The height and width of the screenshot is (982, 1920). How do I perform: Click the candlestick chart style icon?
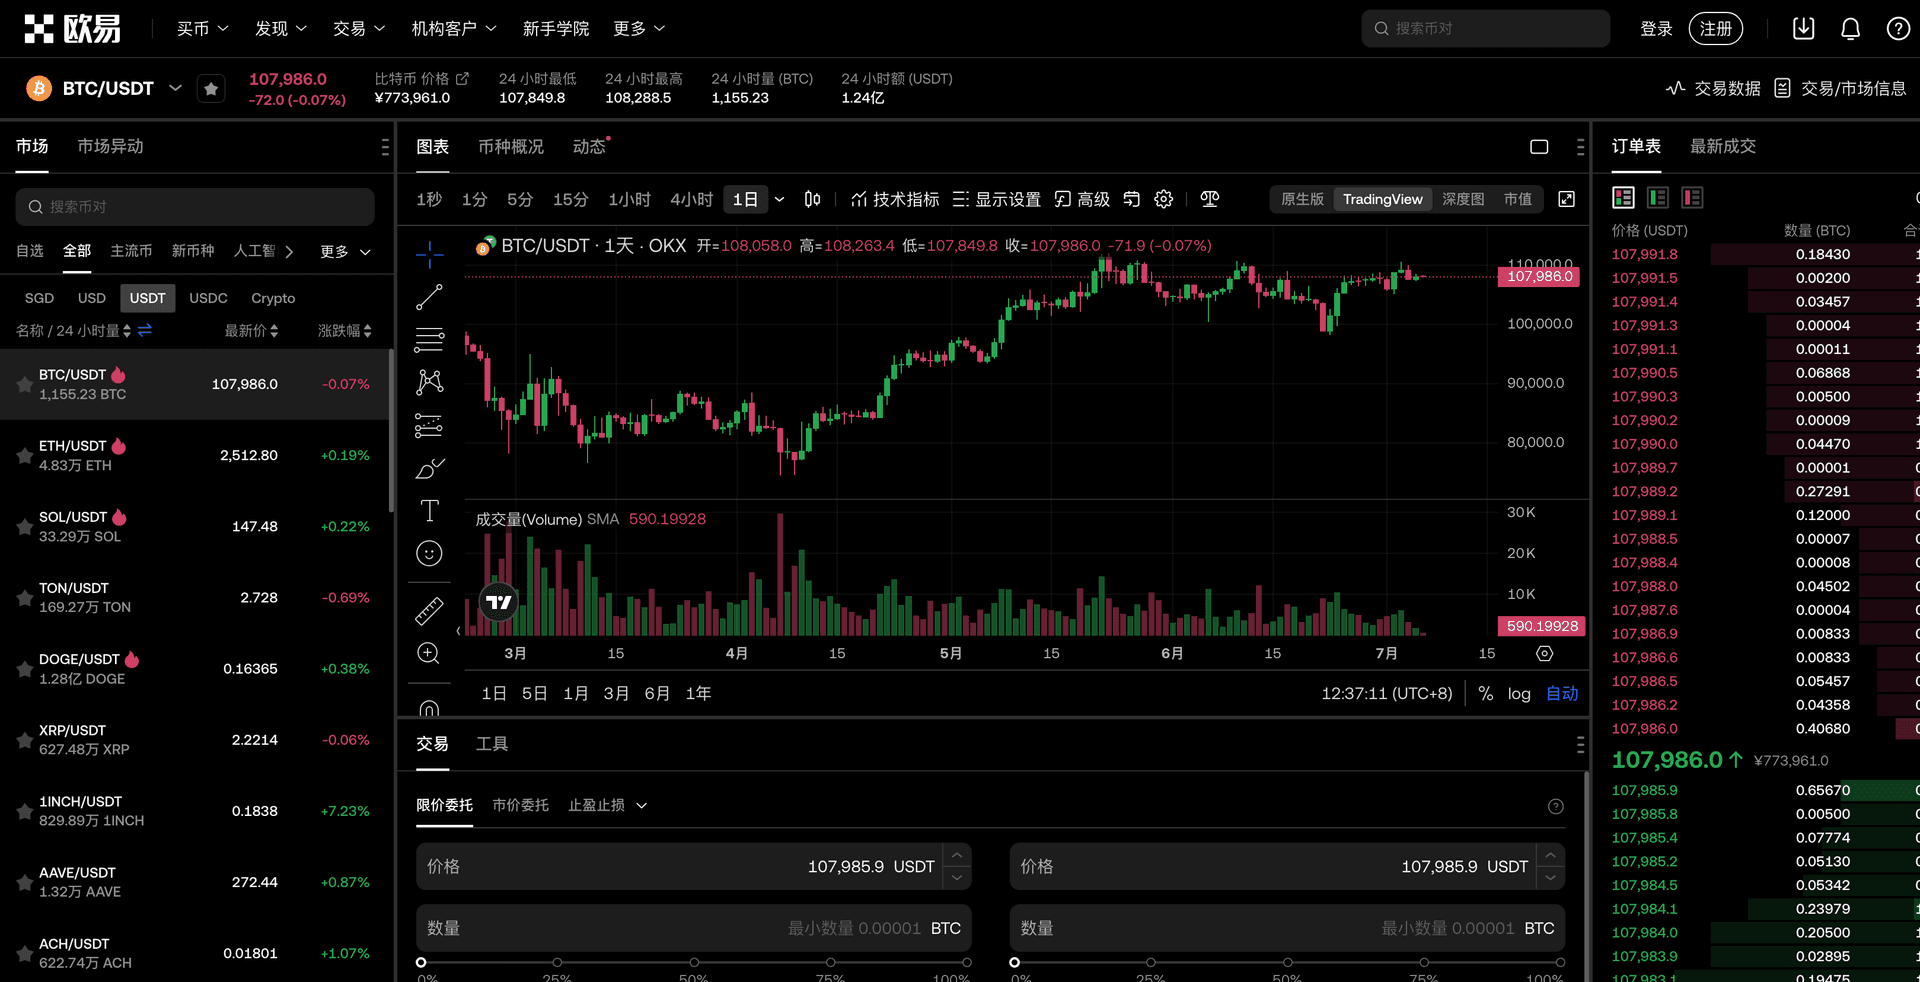click(812, 199)
